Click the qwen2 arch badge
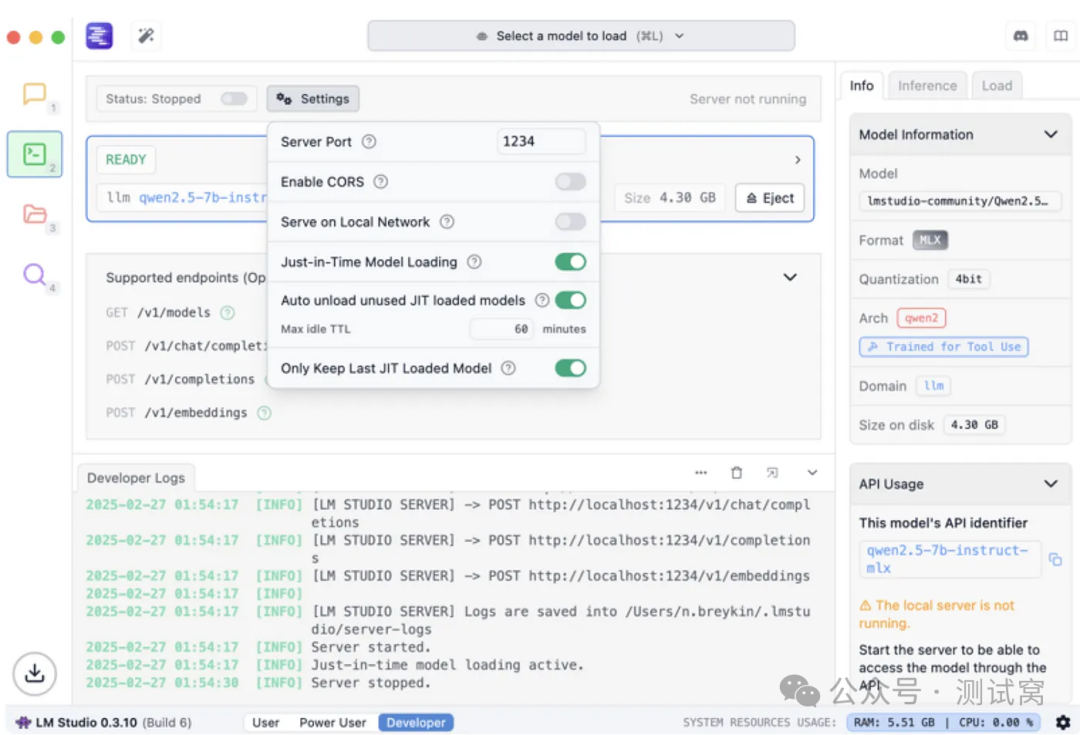This screenshot has height=735, width=1080. (x=921, y=318)
